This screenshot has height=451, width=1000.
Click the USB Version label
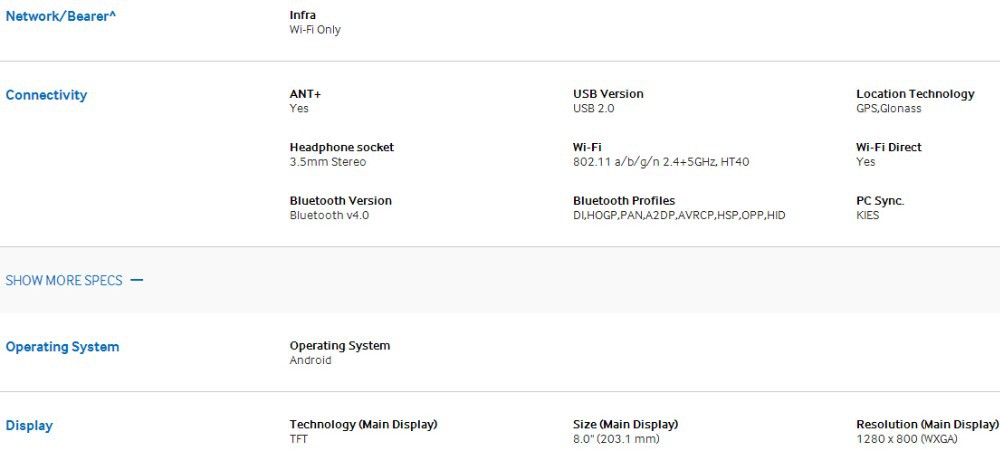point(608,94)
